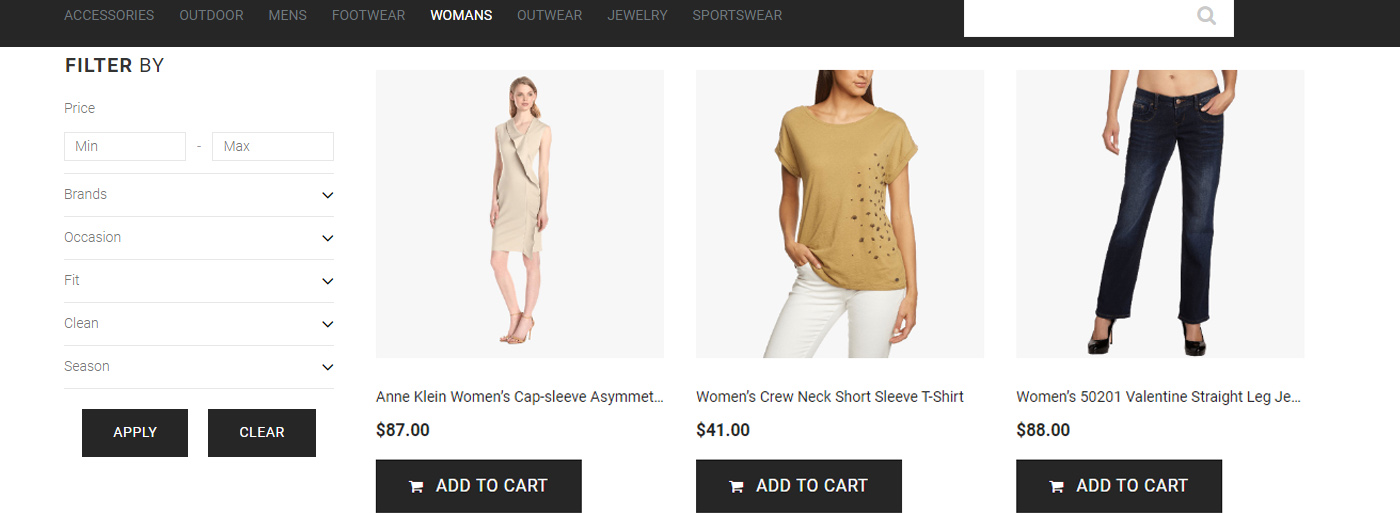Open the Women's Crew Neck T-Shirt title link

click(830, 397)
